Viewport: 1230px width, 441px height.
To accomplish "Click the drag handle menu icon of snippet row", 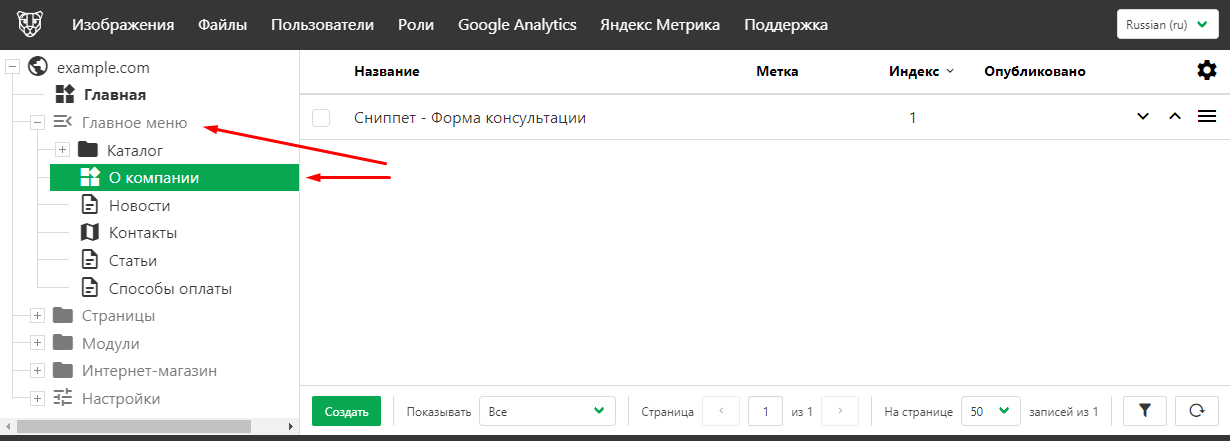I will click(1207, 117).
